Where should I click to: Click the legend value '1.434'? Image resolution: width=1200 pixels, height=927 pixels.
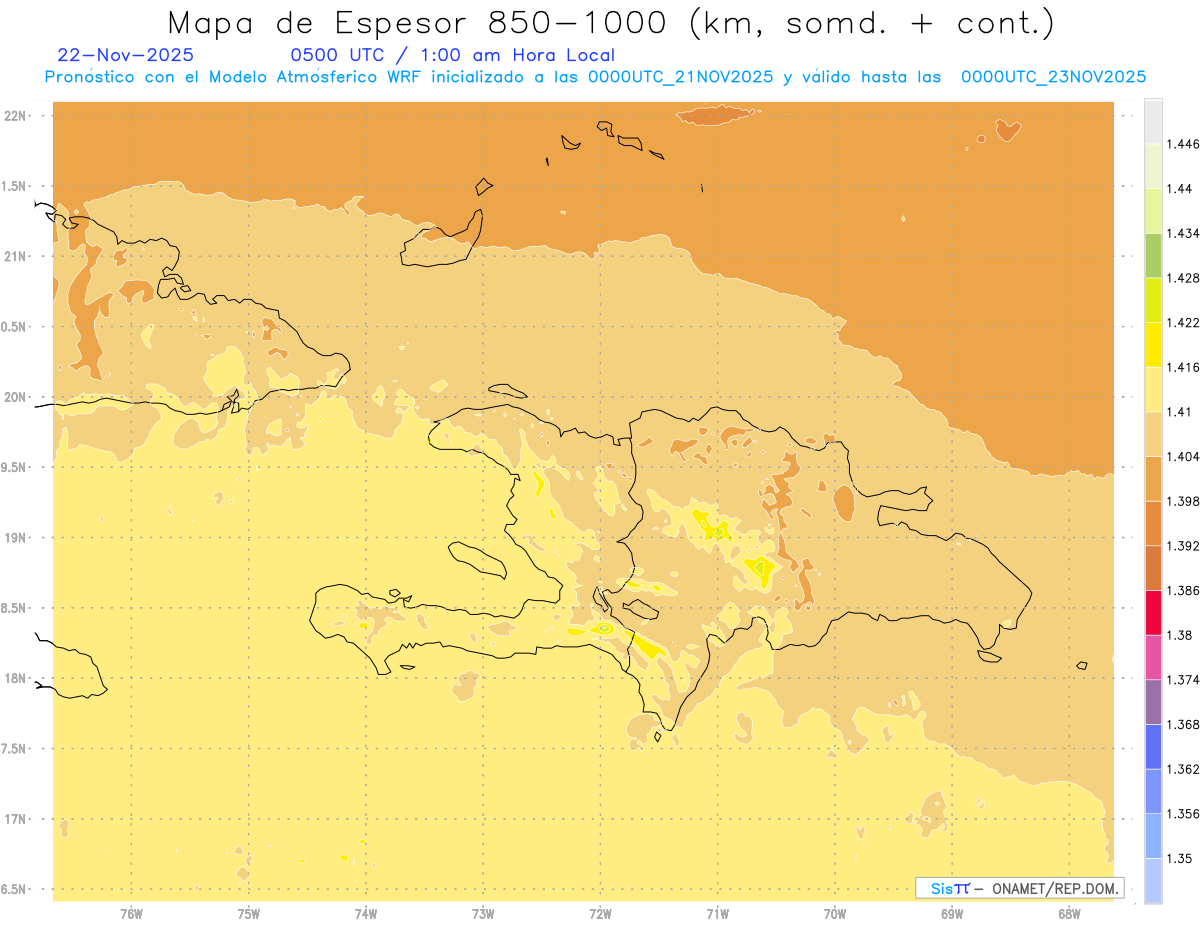coord(1184,234)
